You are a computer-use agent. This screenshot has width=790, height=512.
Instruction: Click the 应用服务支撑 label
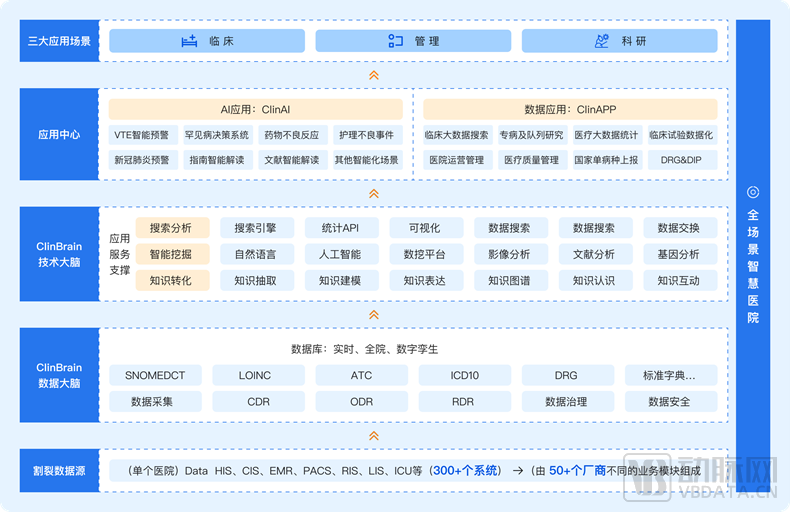pos(119,254)
